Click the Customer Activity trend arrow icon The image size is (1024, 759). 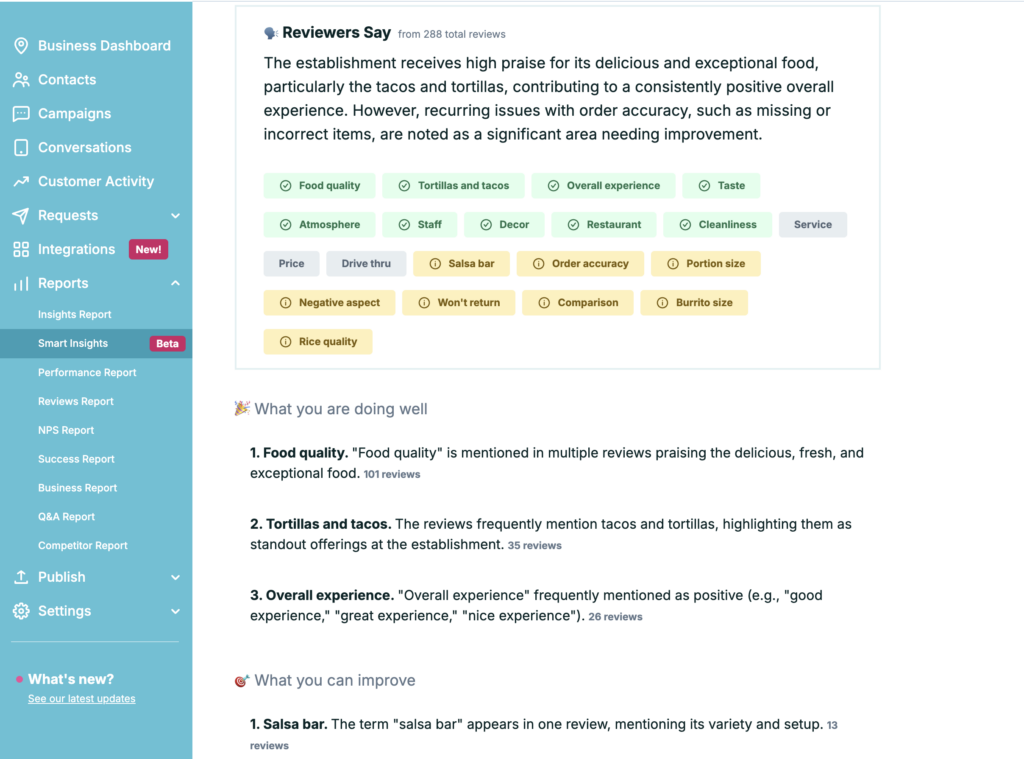21,182
